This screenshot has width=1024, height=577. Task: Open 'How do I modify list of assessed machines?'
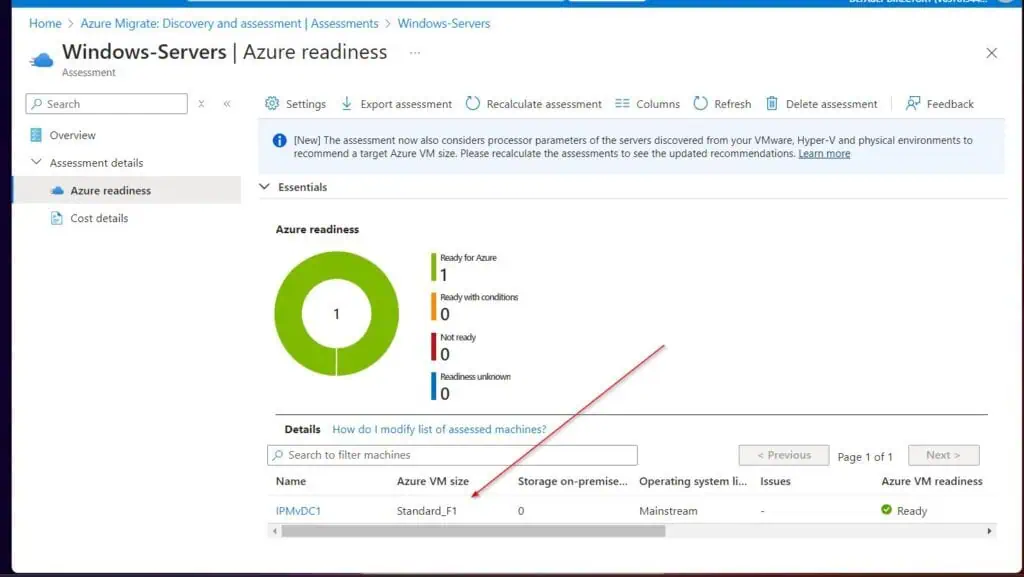[439, 429]
